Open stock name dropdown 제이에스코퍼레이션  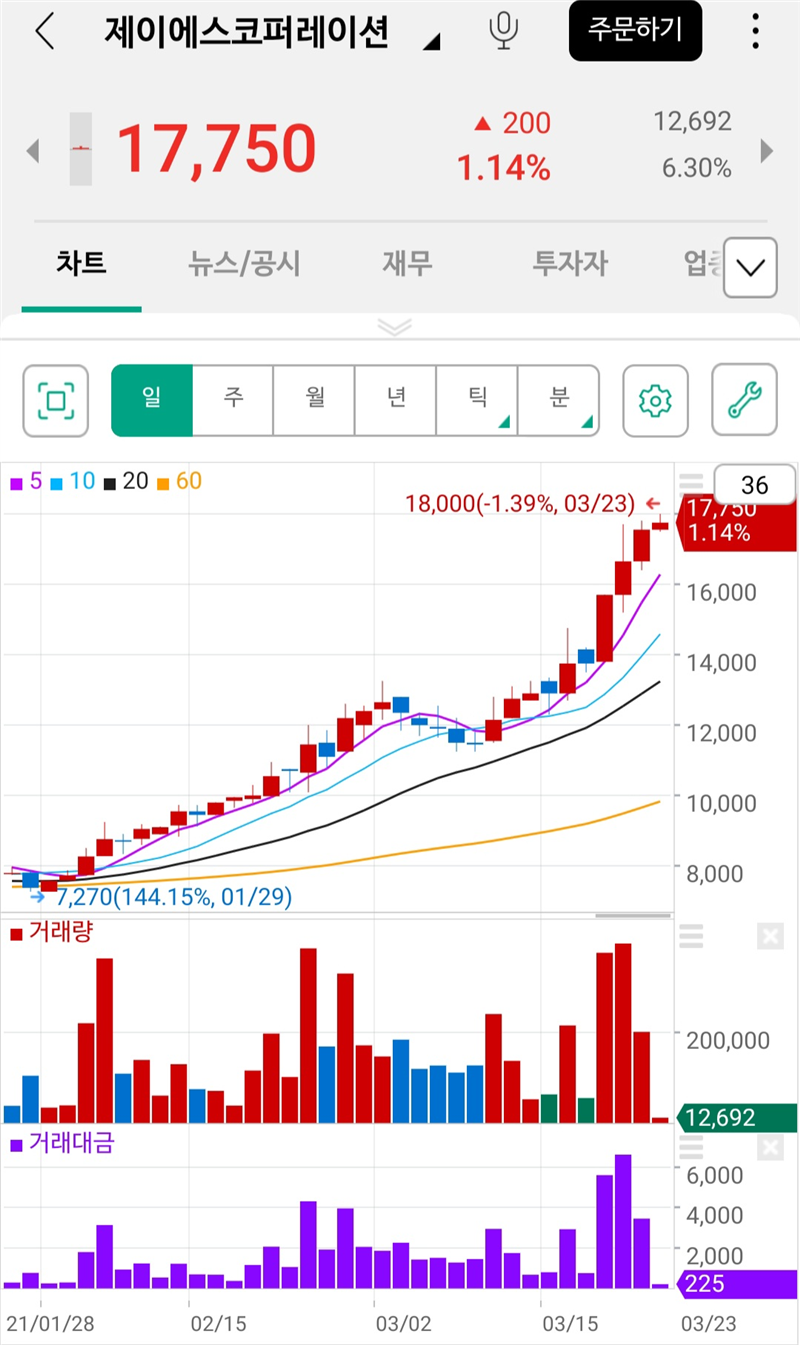coord(272,32)
